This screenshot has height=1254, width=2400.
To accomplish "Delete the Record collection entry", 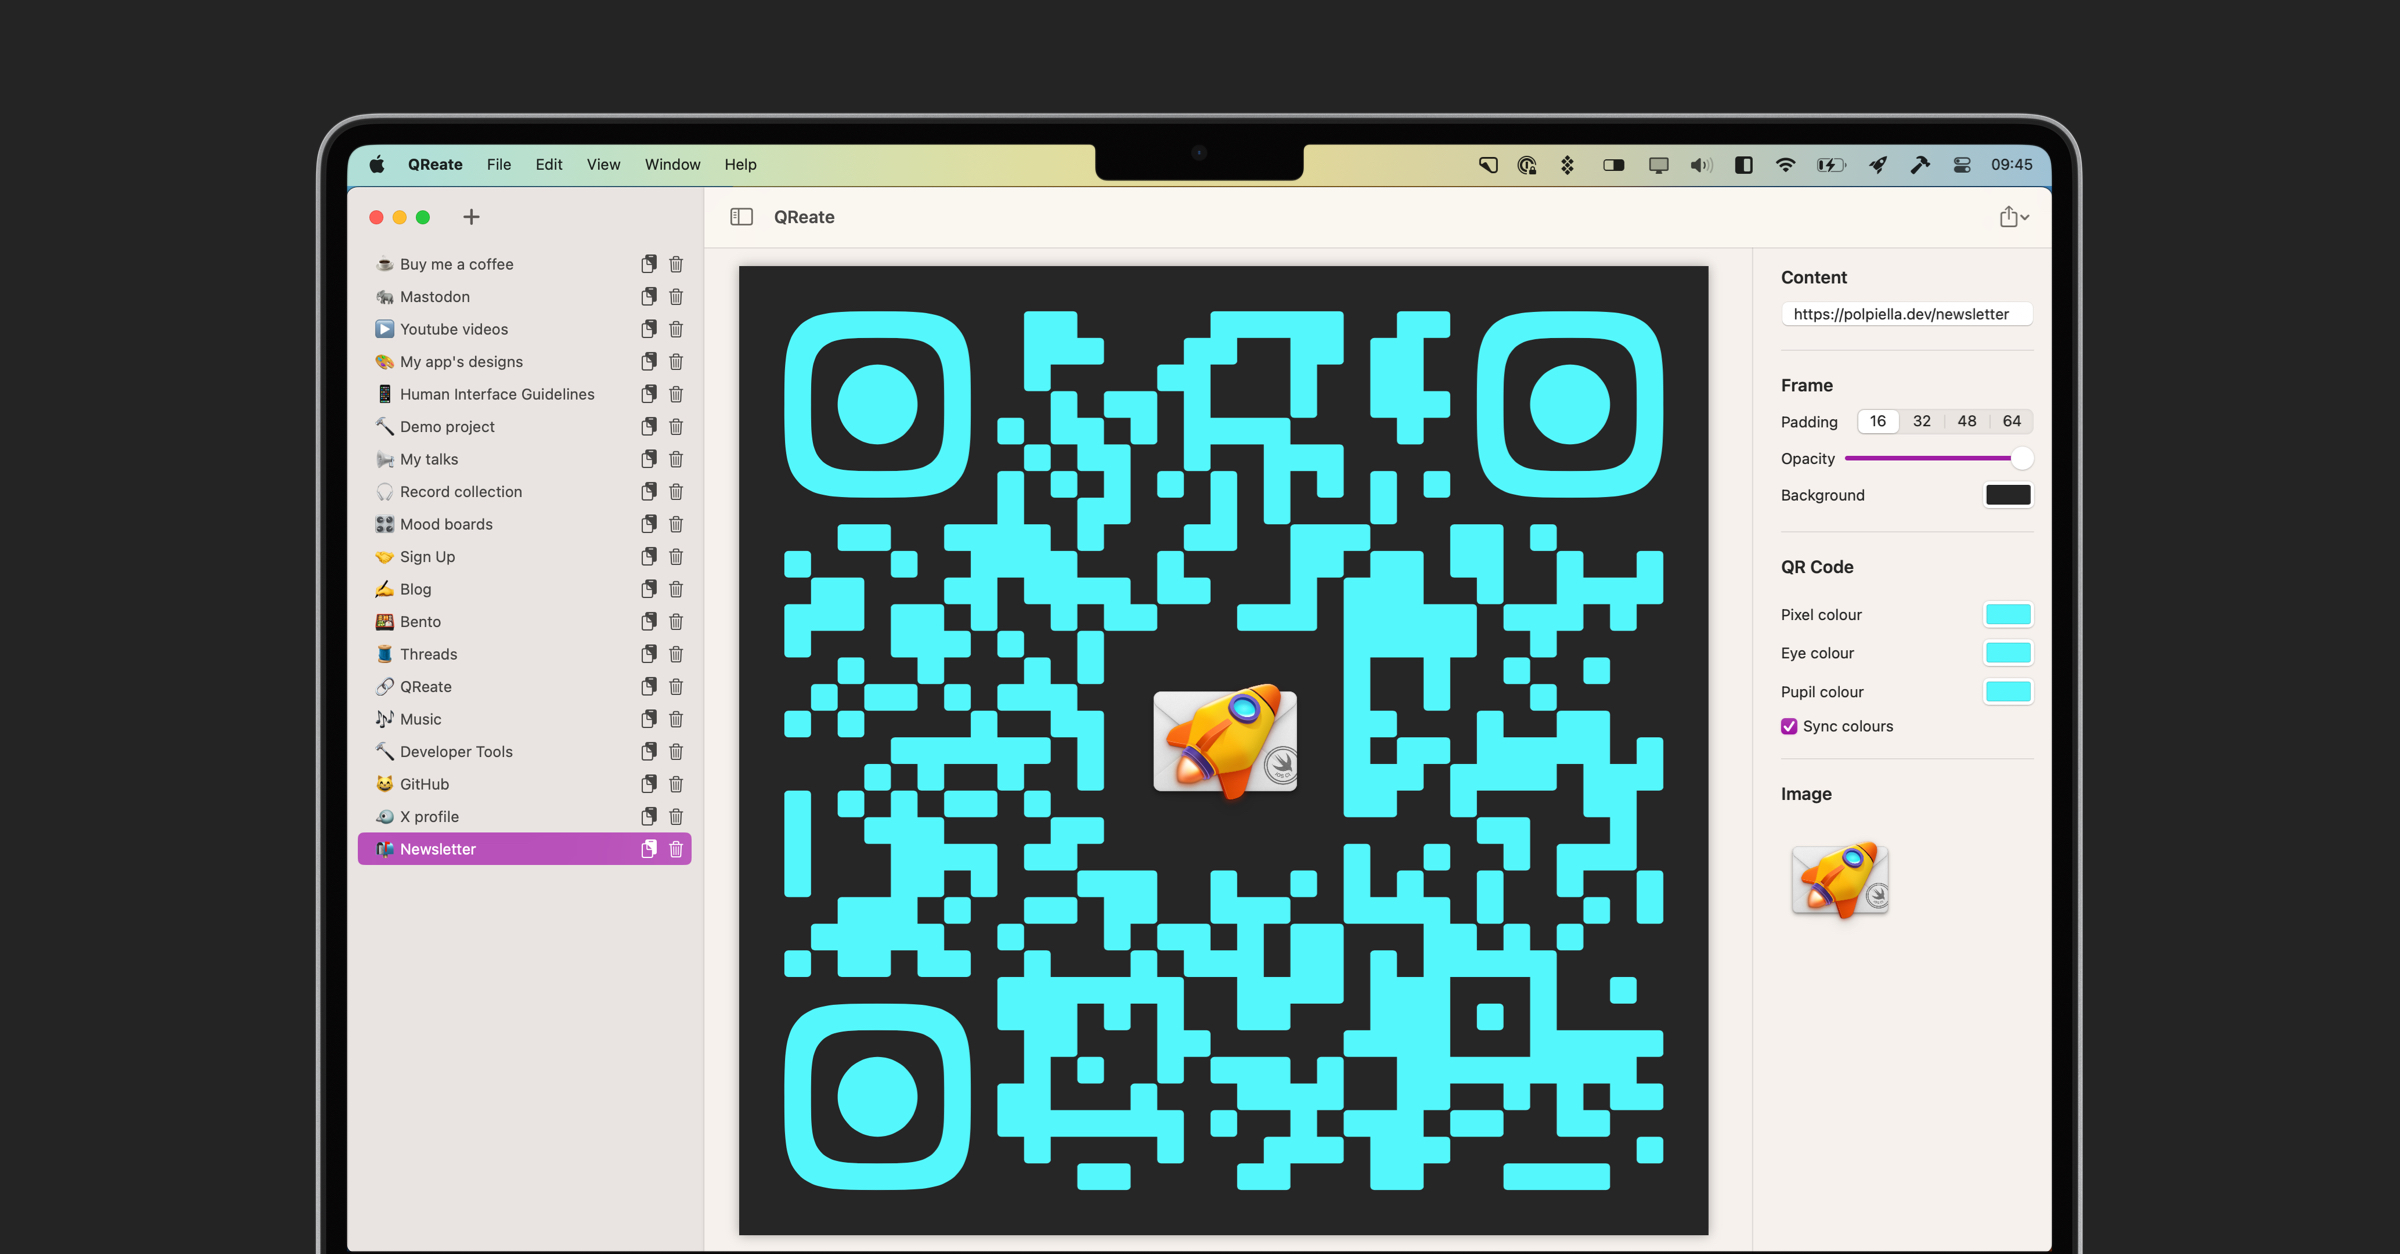I will click(x=676, y=492).
